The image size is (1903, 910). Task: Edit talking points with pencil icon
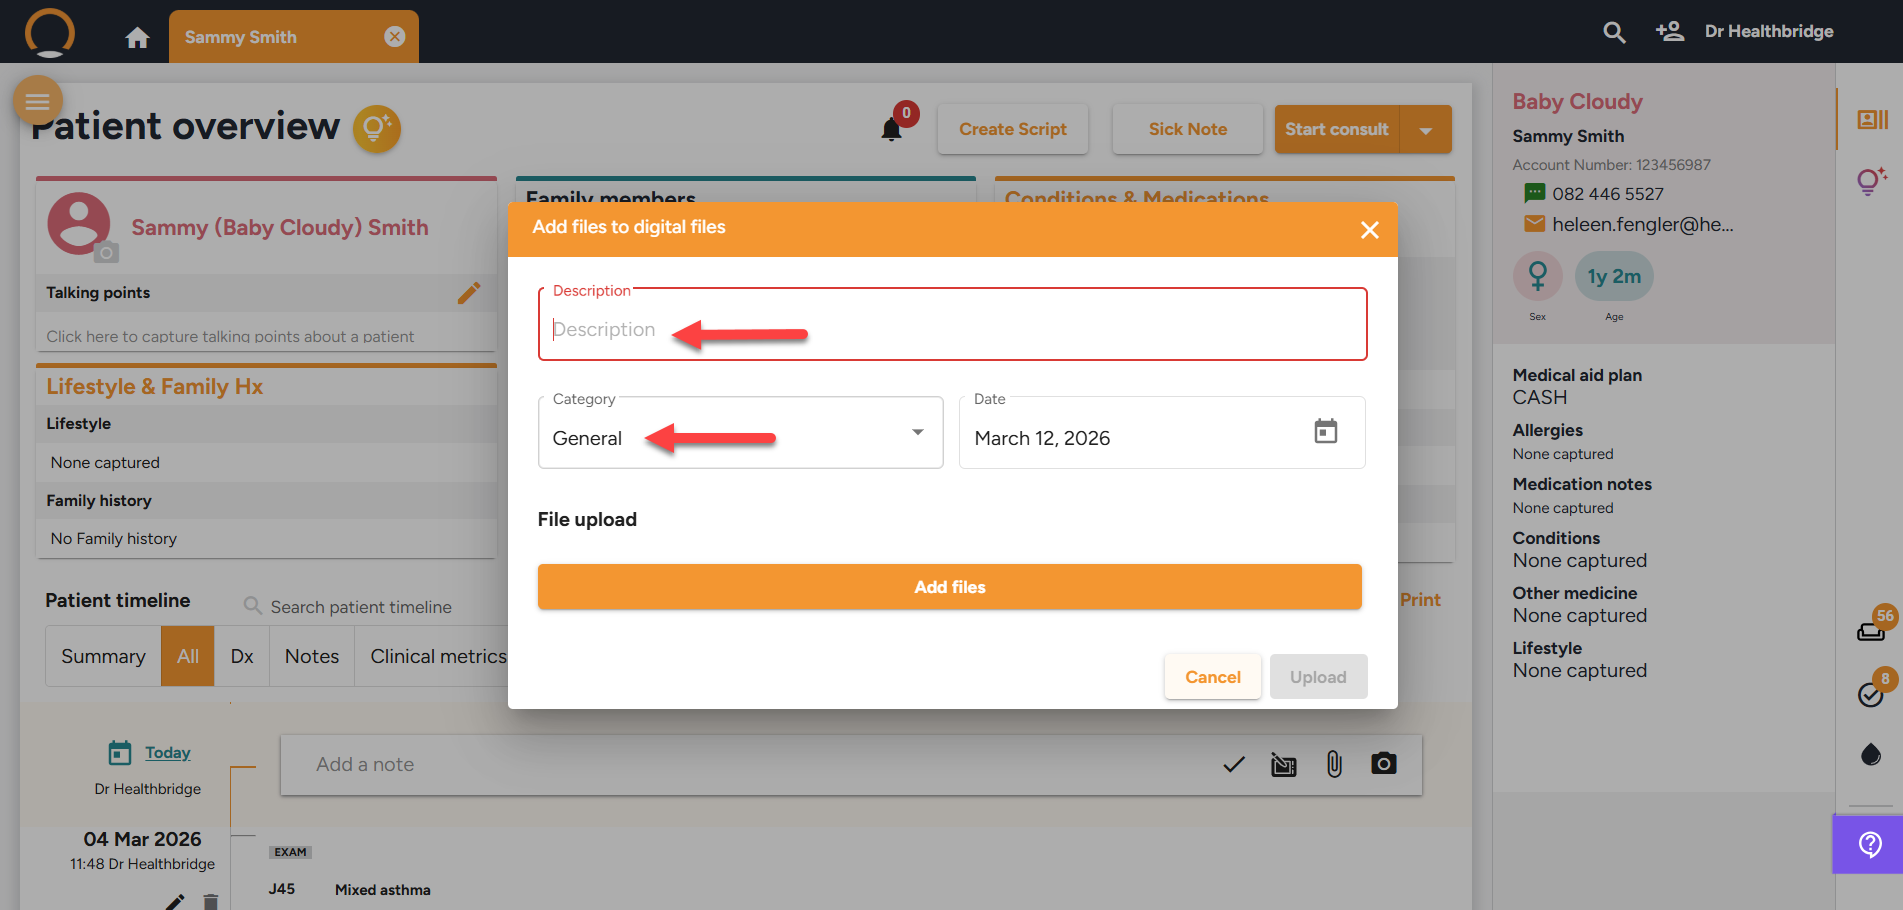point(469,292)
